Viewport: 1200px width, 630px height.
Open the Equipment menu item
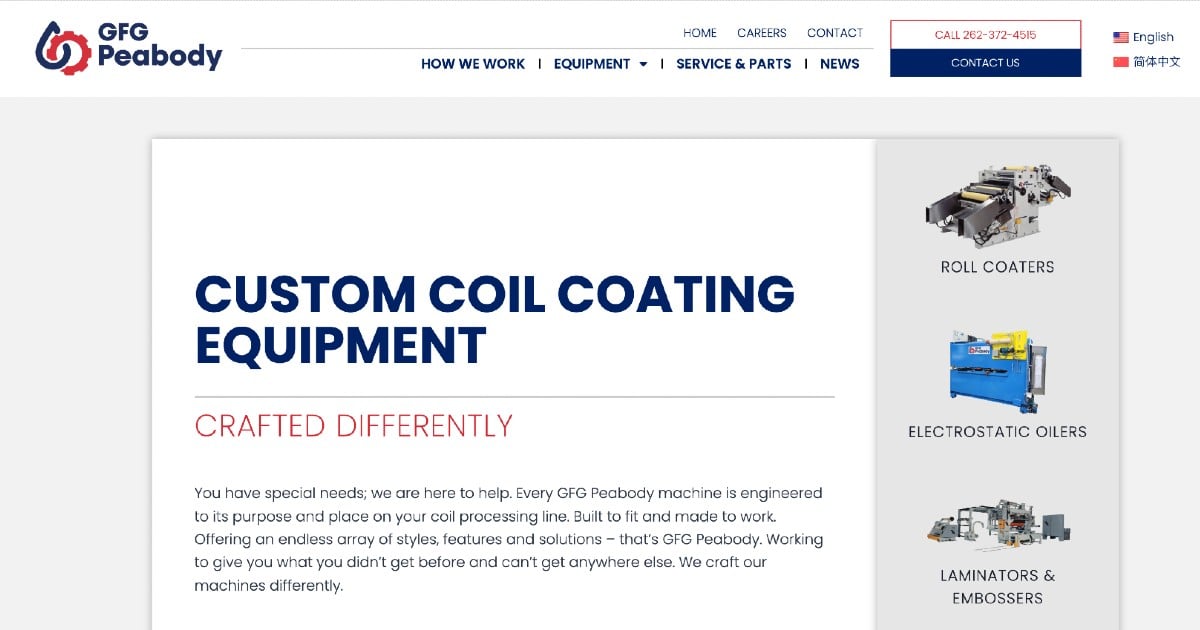[x=592, y=64]
